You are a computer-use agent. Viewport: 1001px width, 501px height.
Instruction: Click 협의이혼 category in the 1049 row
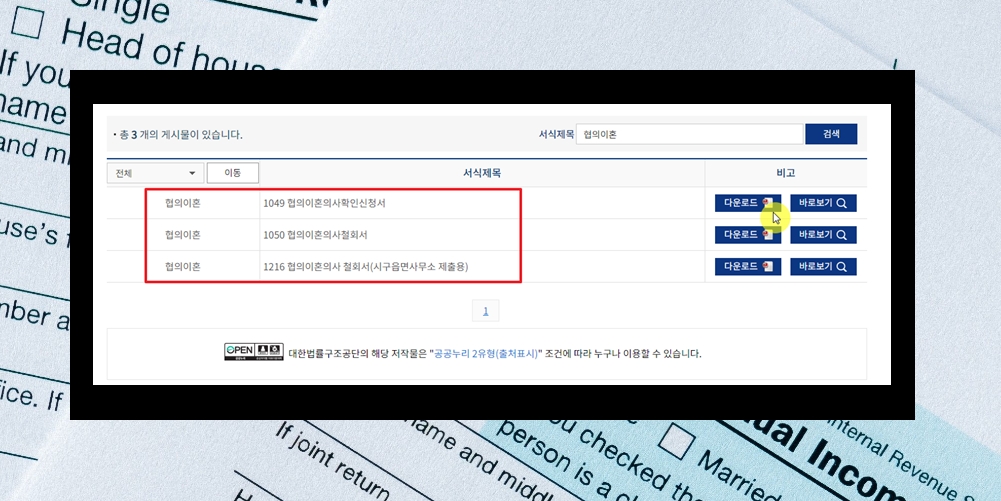(183, 203)
